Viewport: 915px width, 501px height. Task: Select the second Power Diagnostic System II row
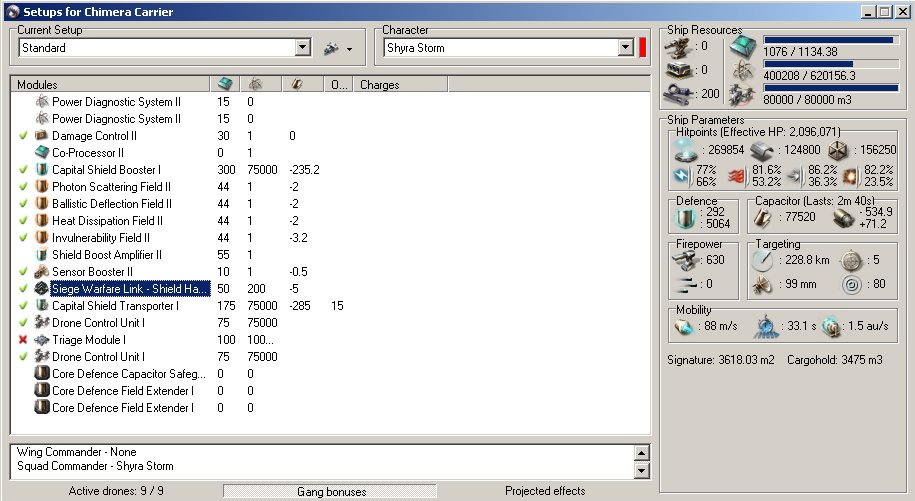pos(116,118)
